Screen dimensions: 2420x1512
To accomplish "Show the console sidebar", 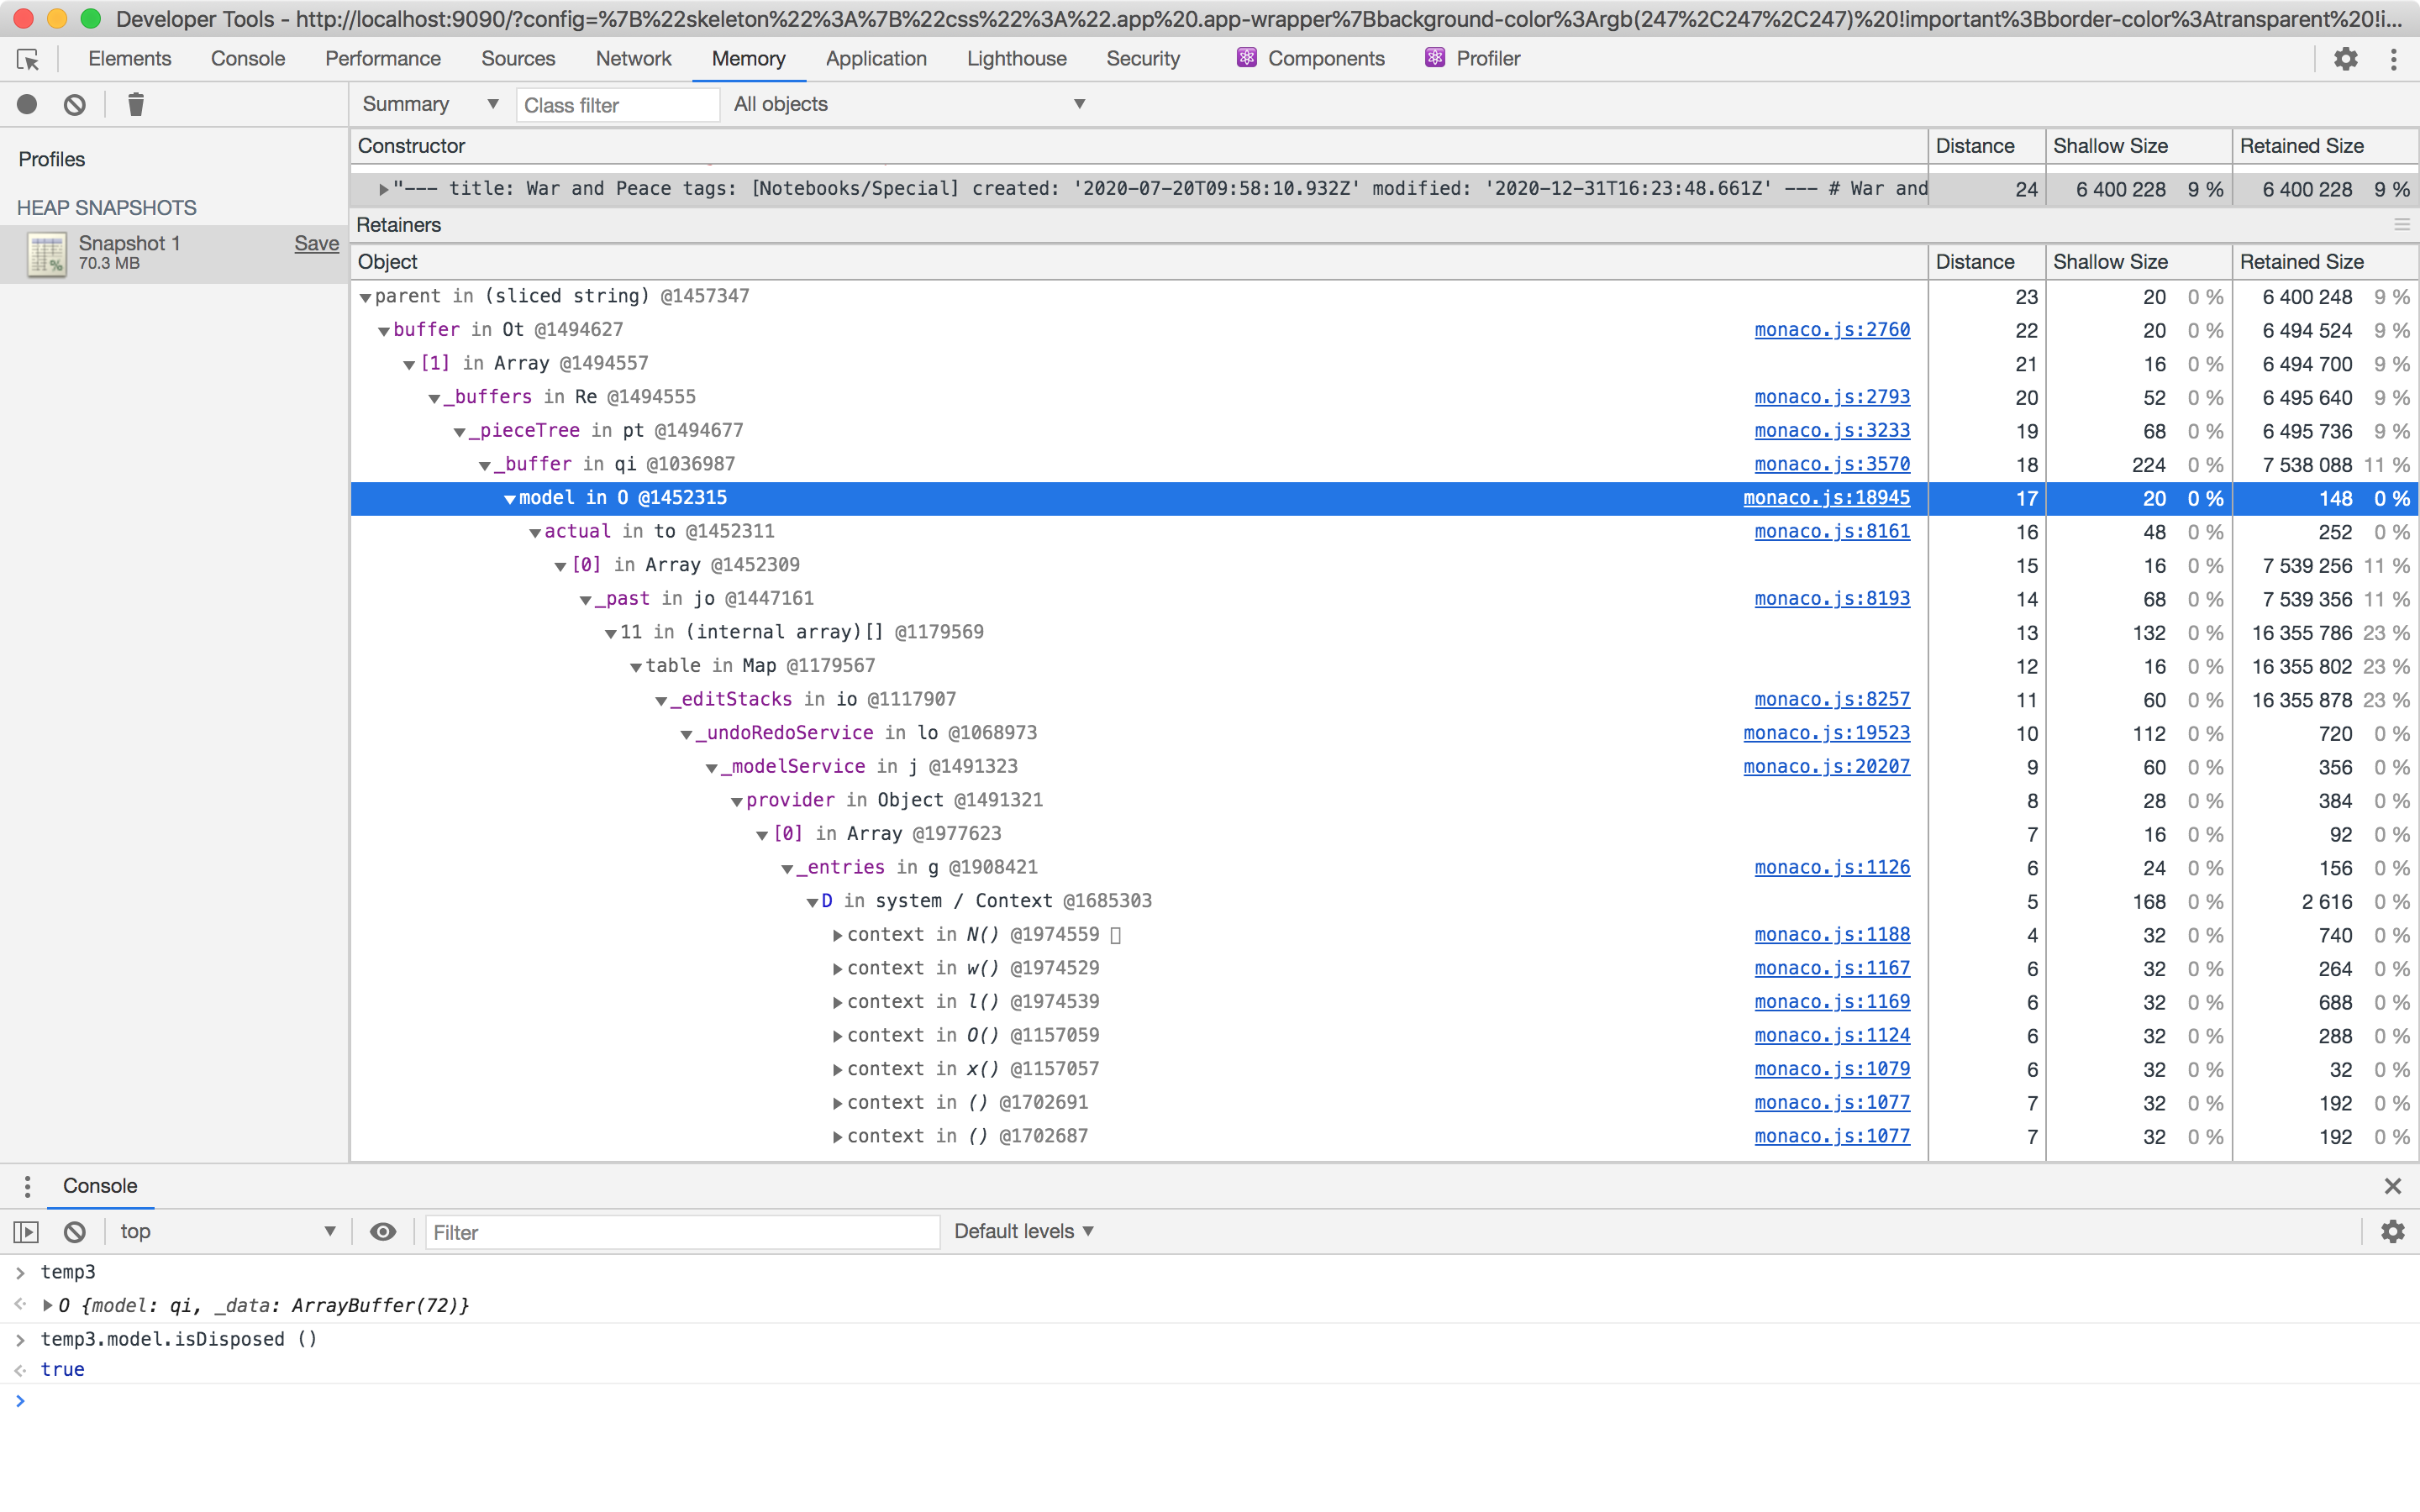I will (26, 1231).
